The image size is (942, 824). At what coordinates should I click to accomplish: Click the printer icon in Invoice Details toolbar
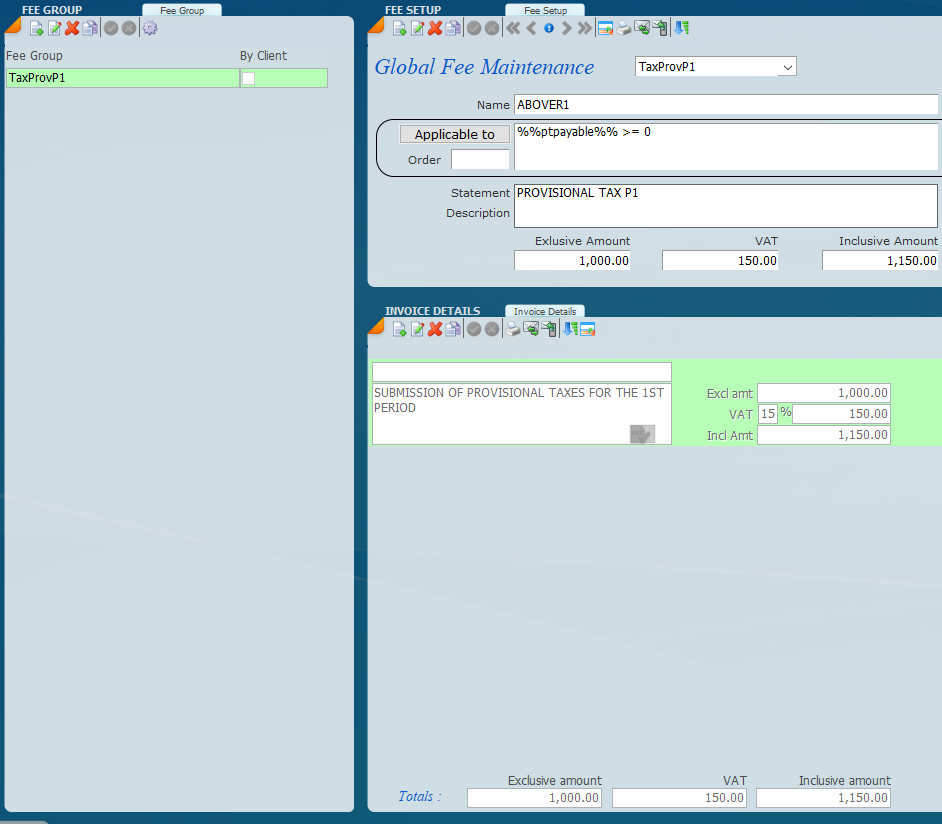click(513, 329)
